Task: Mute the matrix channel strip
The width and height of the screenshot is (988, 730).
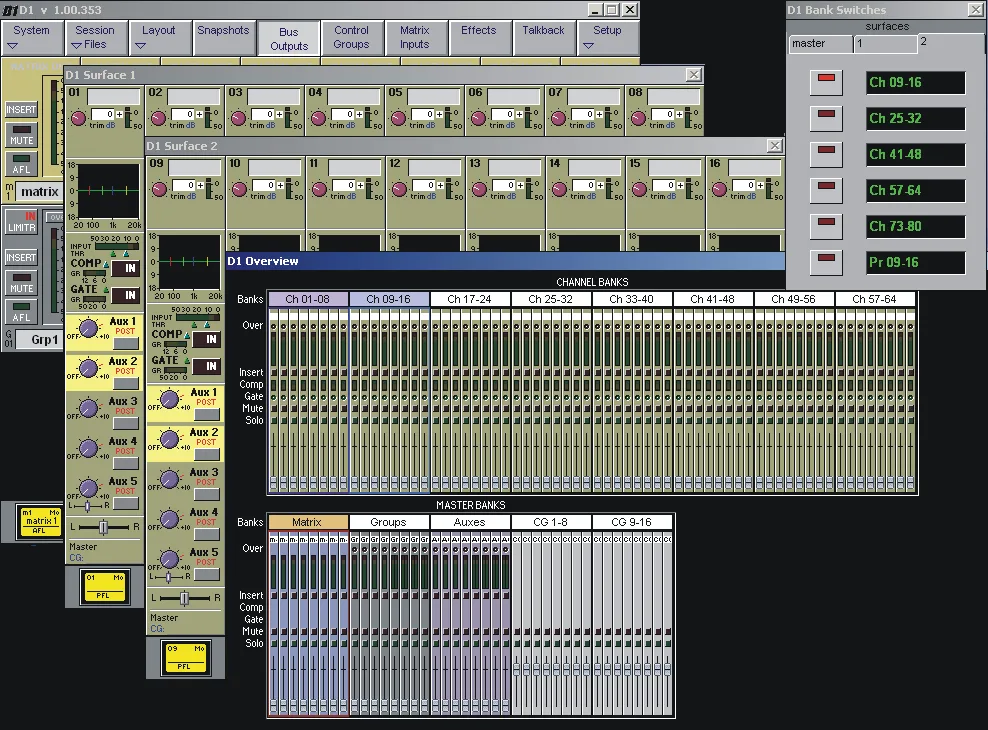Action: pos(21,135)
